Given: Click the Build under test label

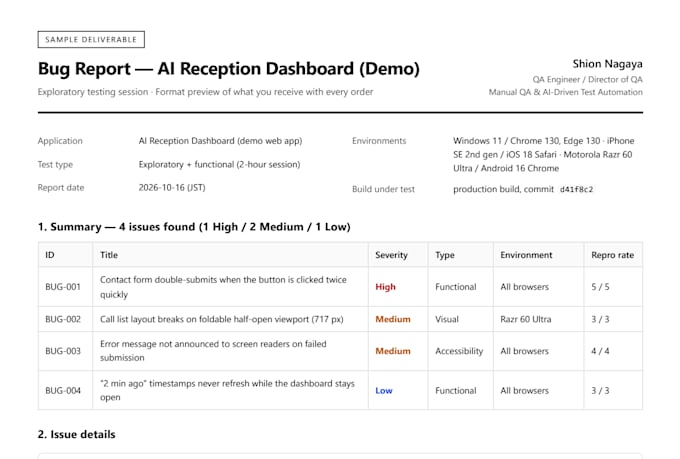Looking at the screenshot, I should click(383, 189).
